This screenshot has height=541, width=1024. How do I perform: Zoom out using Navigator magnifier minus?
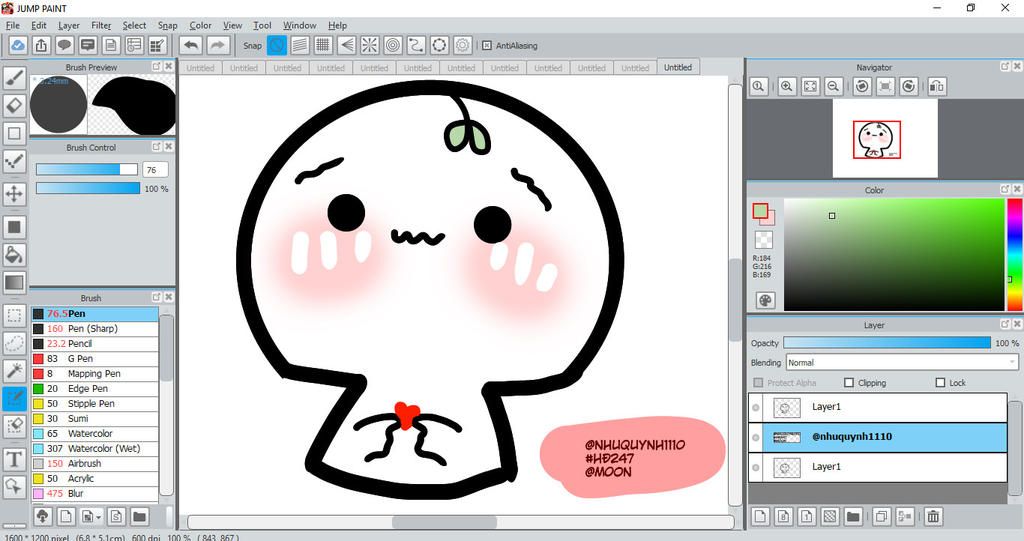pos(833,86)
